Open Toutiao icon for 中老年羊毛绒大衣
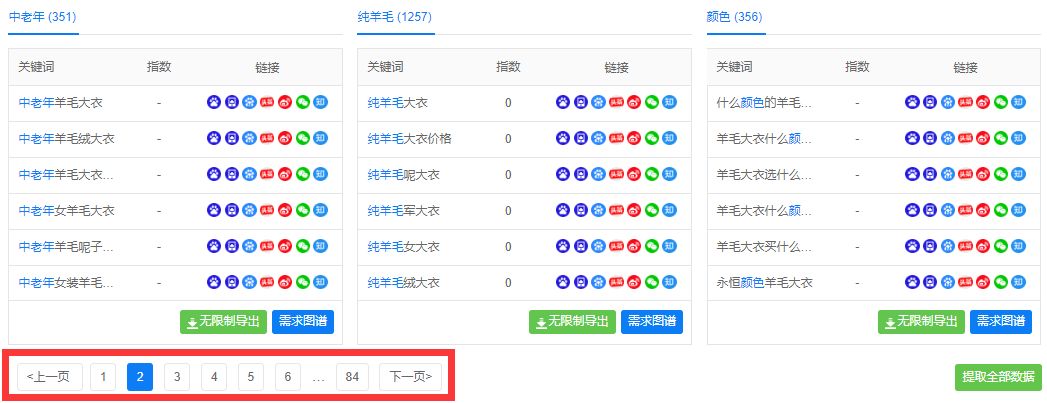Screen dimensions: 1047x403 pos(267,138)
